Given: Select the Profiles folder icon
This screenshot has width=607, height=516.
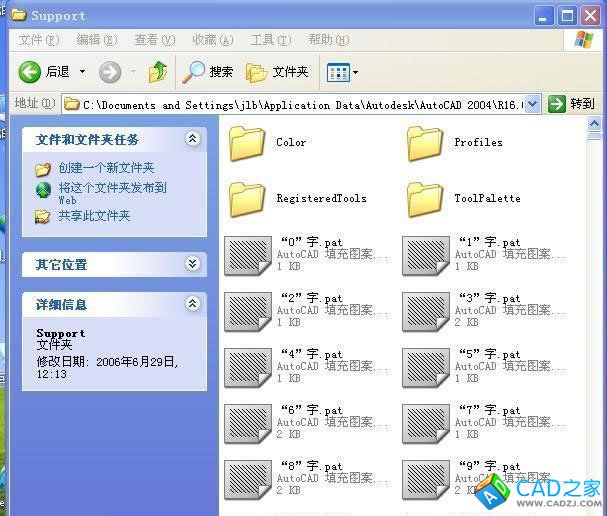Looking at the screenshot, I should 425,143.
